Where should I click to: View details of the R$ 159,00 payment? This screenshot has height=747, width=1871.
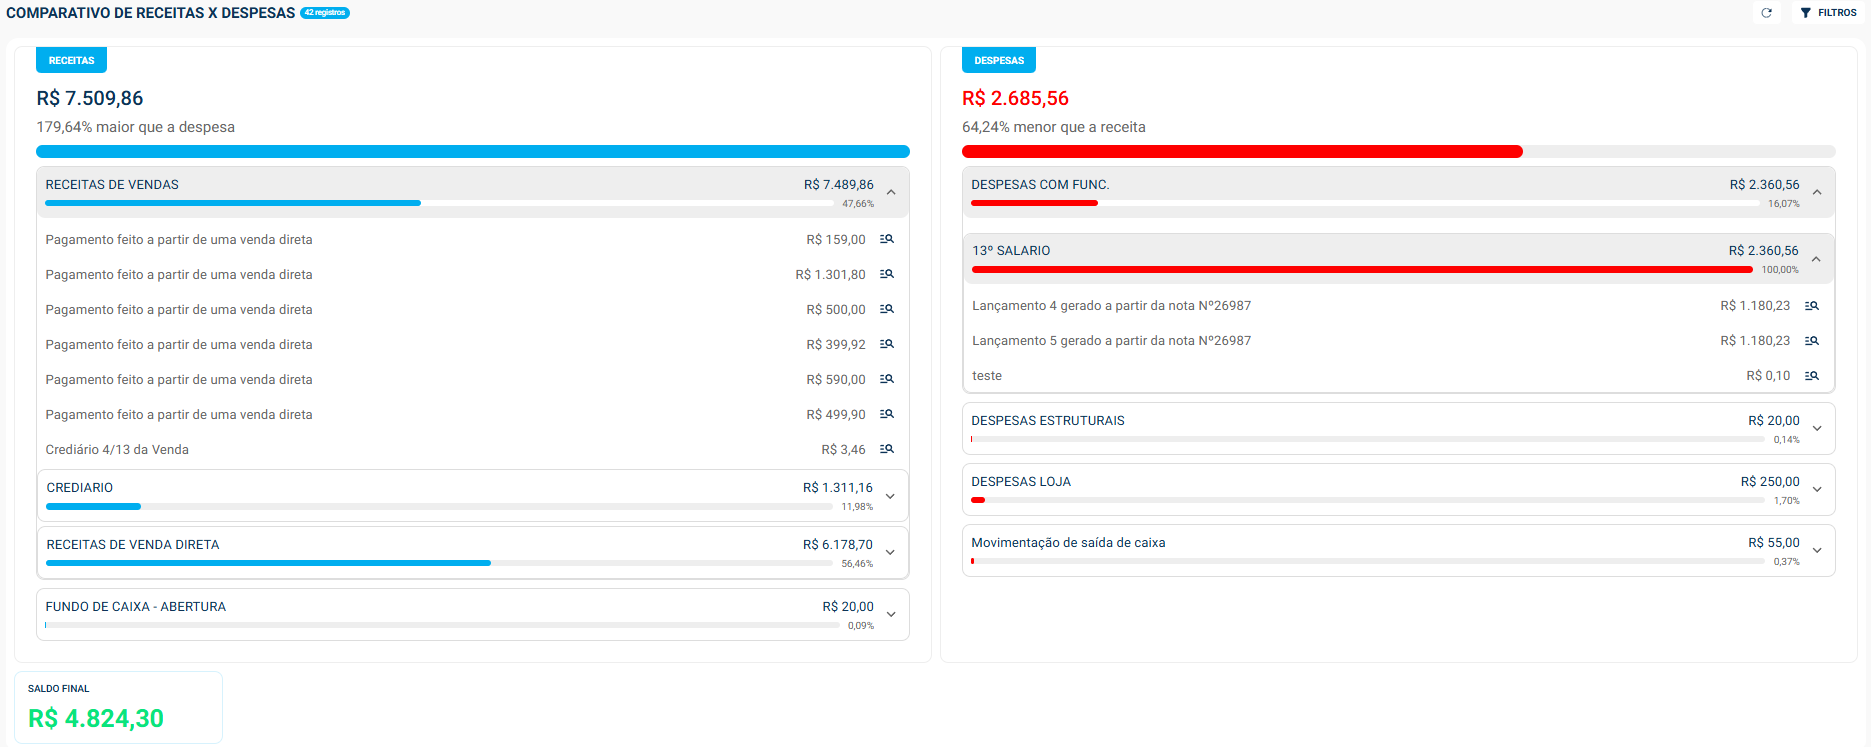(886, 240)
